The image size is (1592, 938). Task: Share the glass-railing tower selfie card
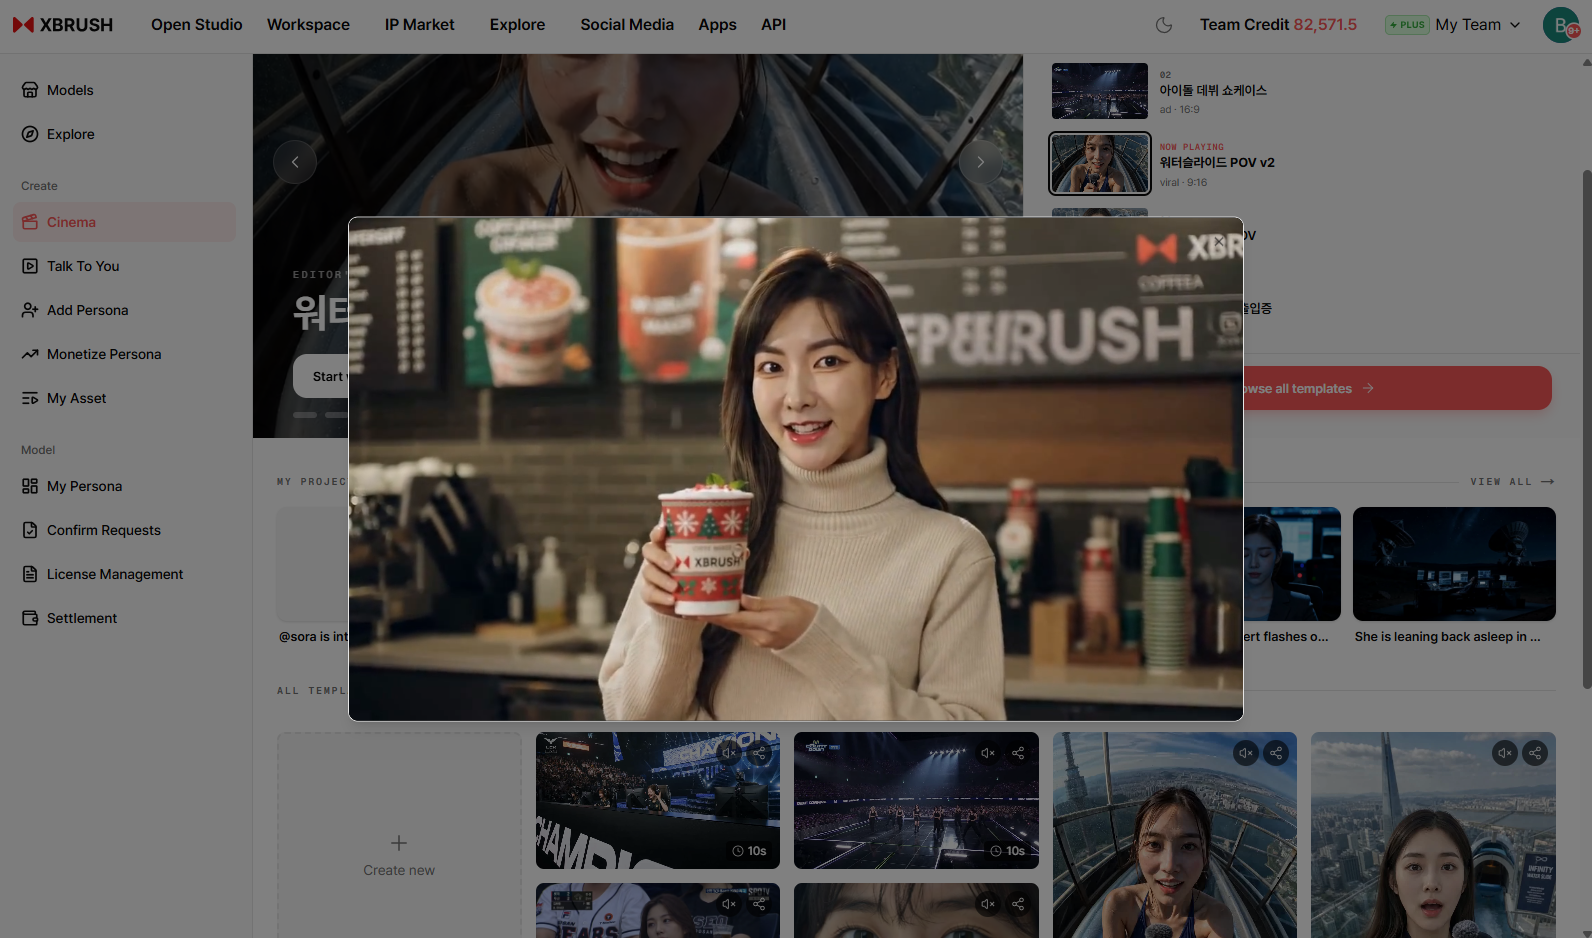(x=1276, y=753)
